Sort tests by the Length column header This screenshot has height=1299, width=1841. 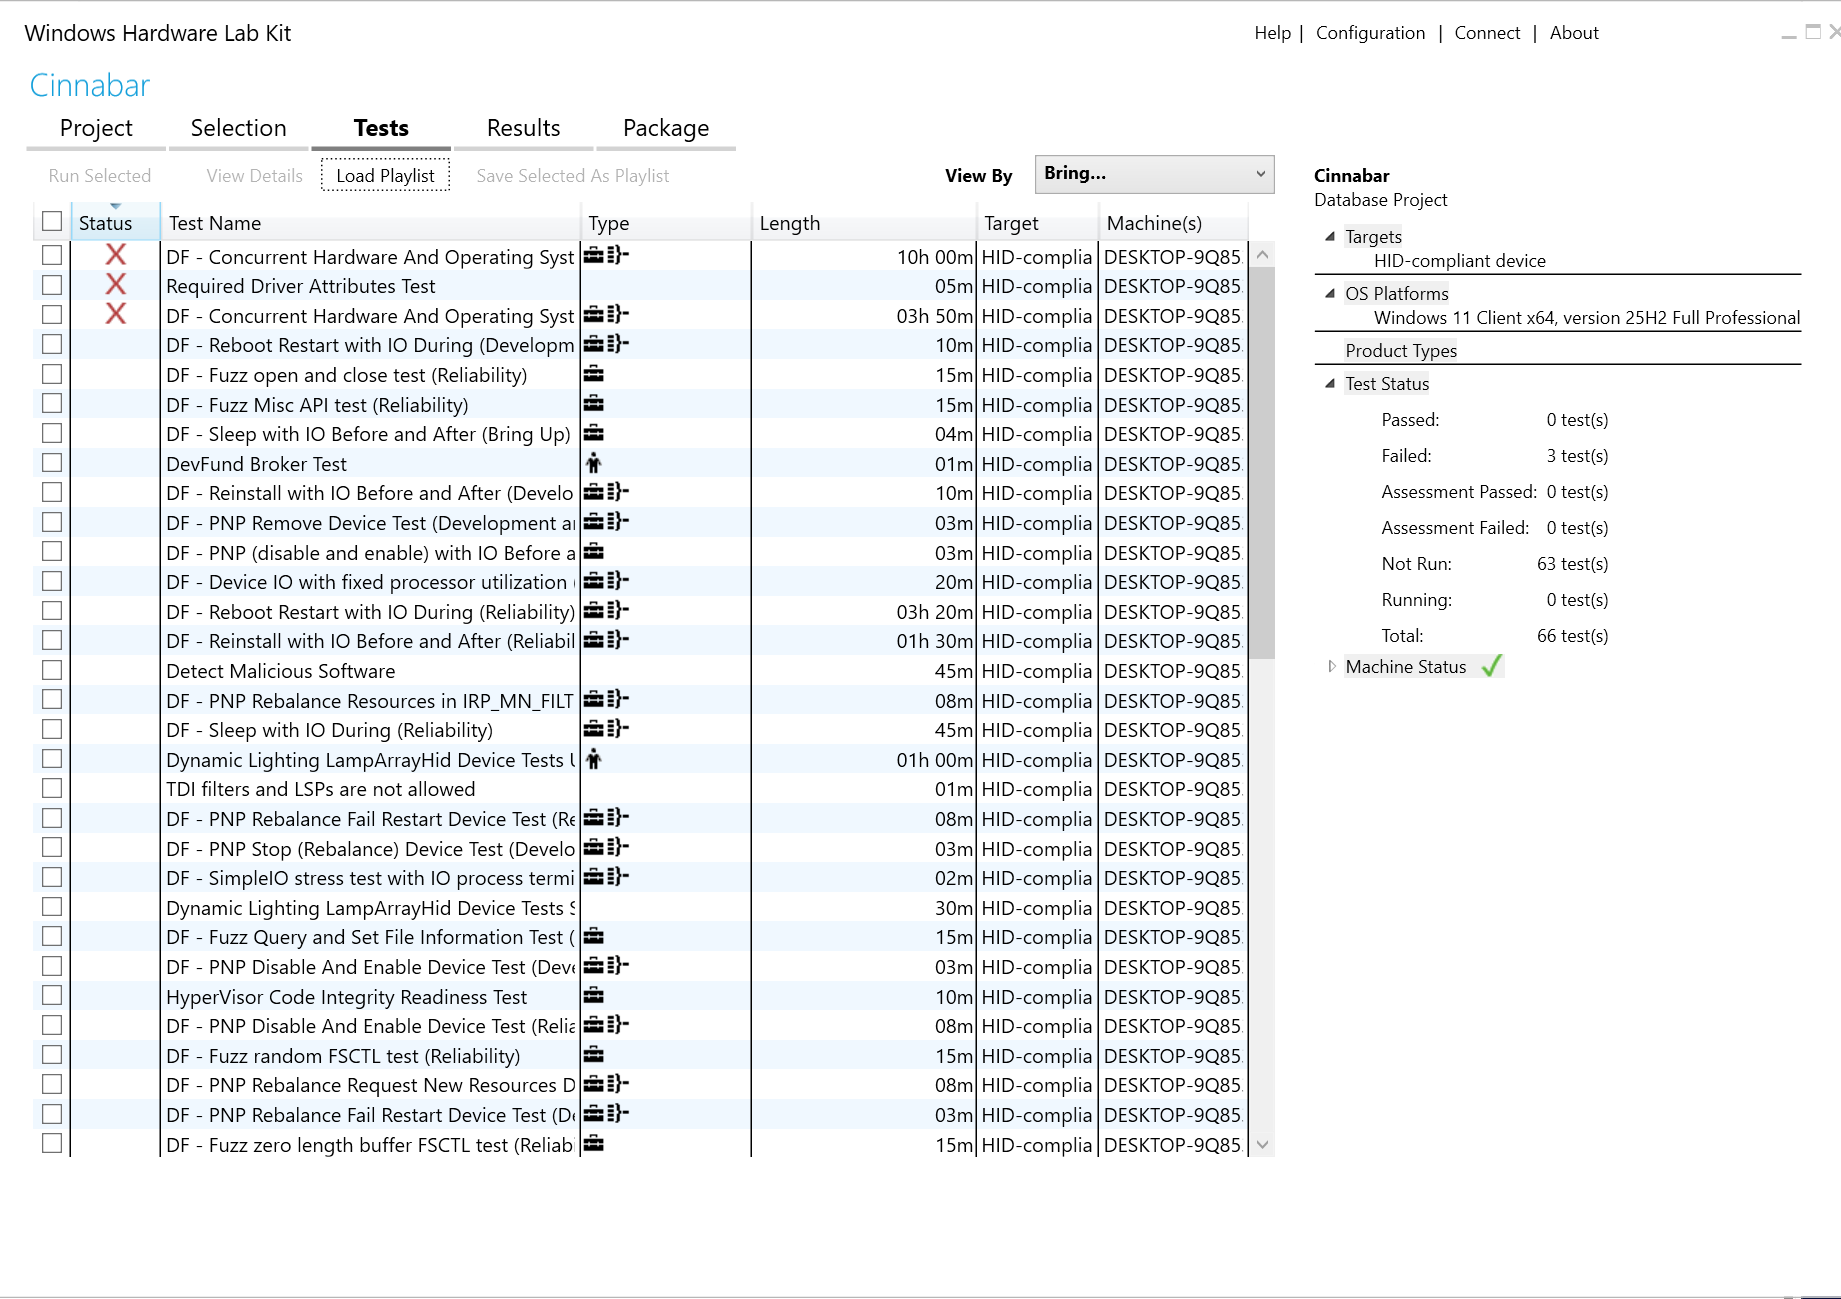(x=864, y=223)
